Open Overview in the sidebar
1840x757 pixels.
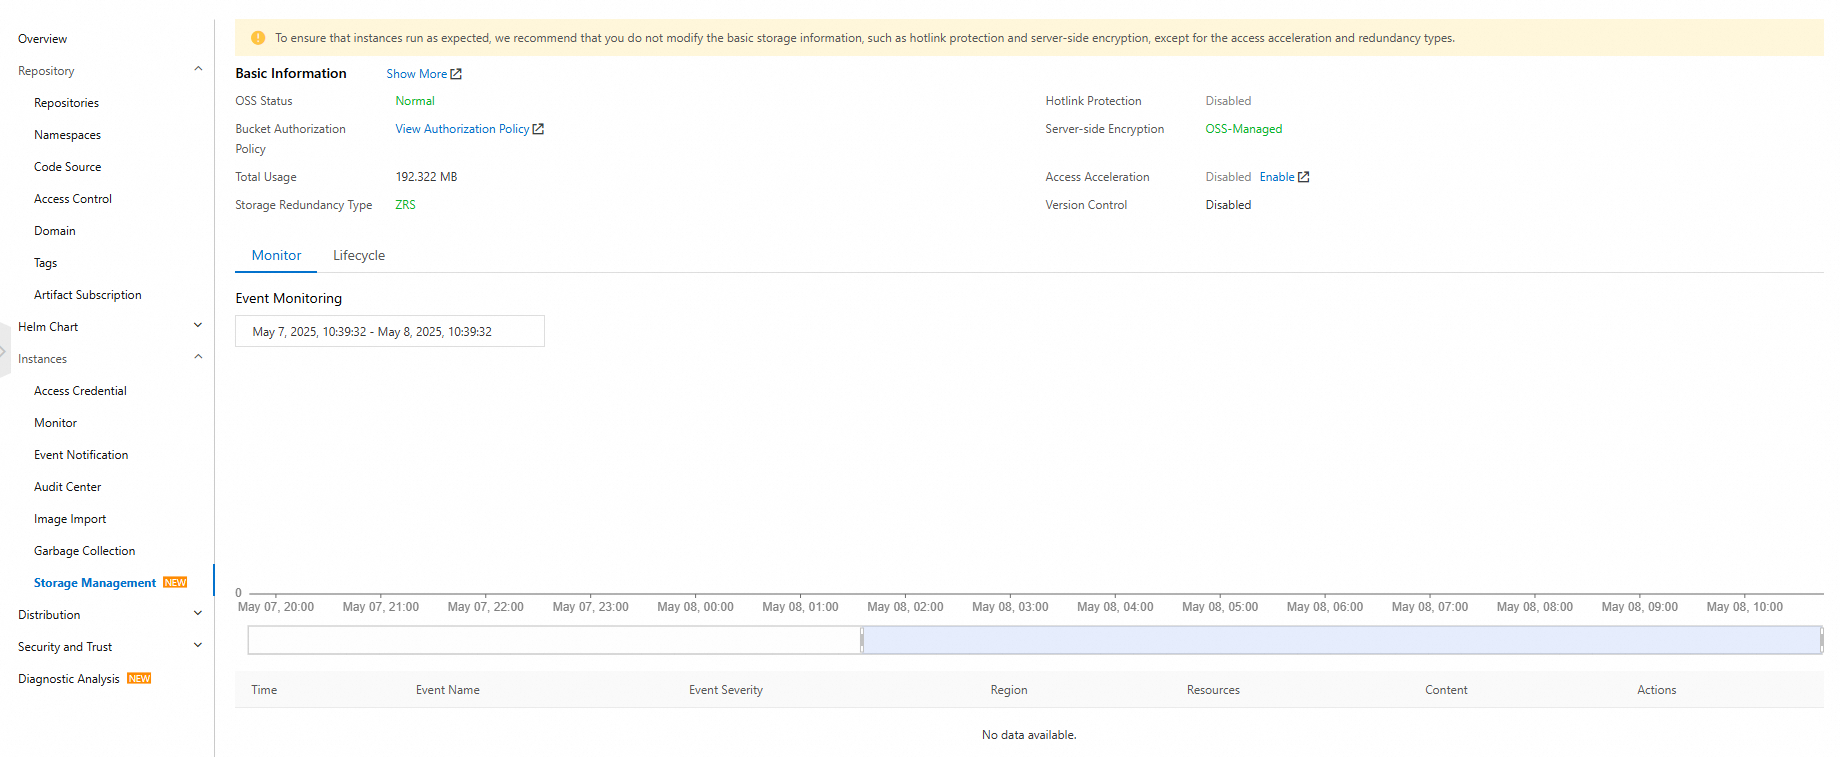[43, 39]
